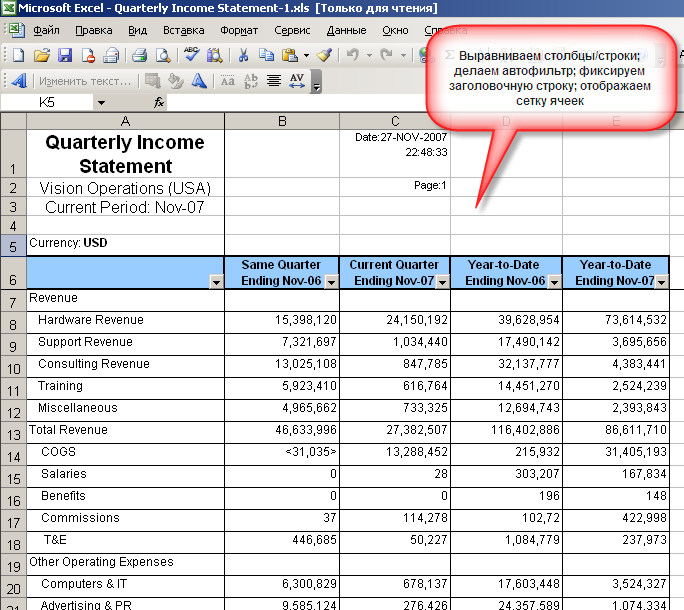Screen dimensions: 684x610
Task: Click the Copy icon
Action: (x=266, y=55)
